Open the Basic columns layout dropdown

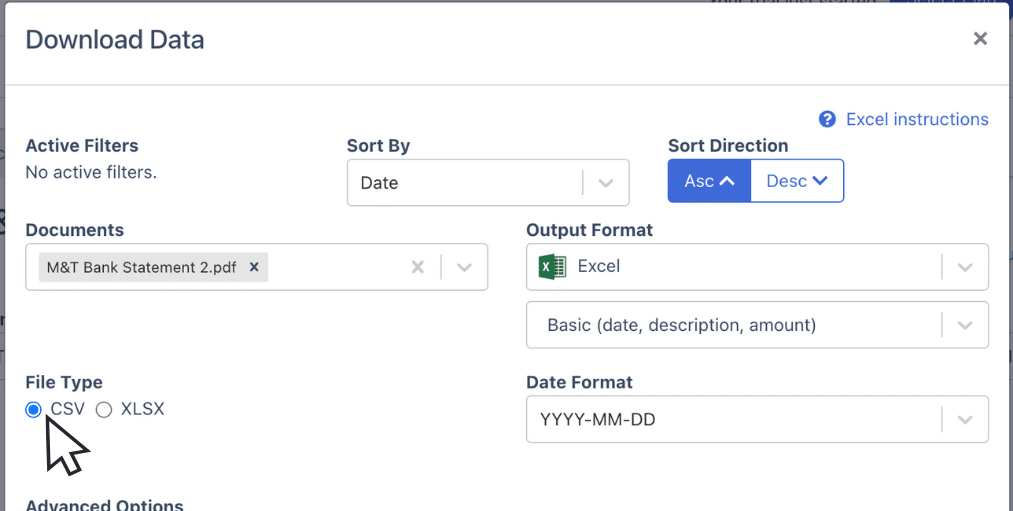pyautogui.click(x=757, y=325)
